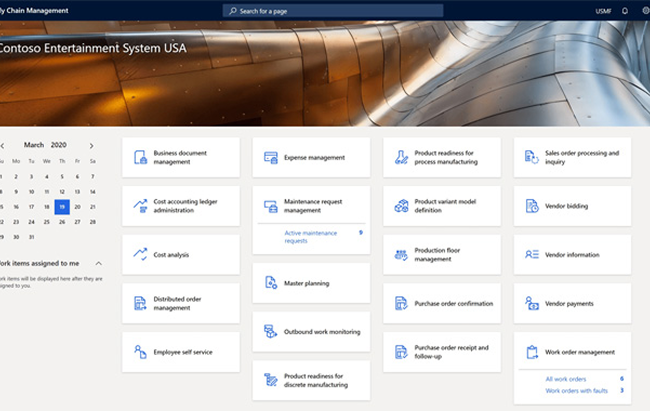Viewport: 650px width, 411px height.
Task: Open the Expense management card icon
Action: 271,158
